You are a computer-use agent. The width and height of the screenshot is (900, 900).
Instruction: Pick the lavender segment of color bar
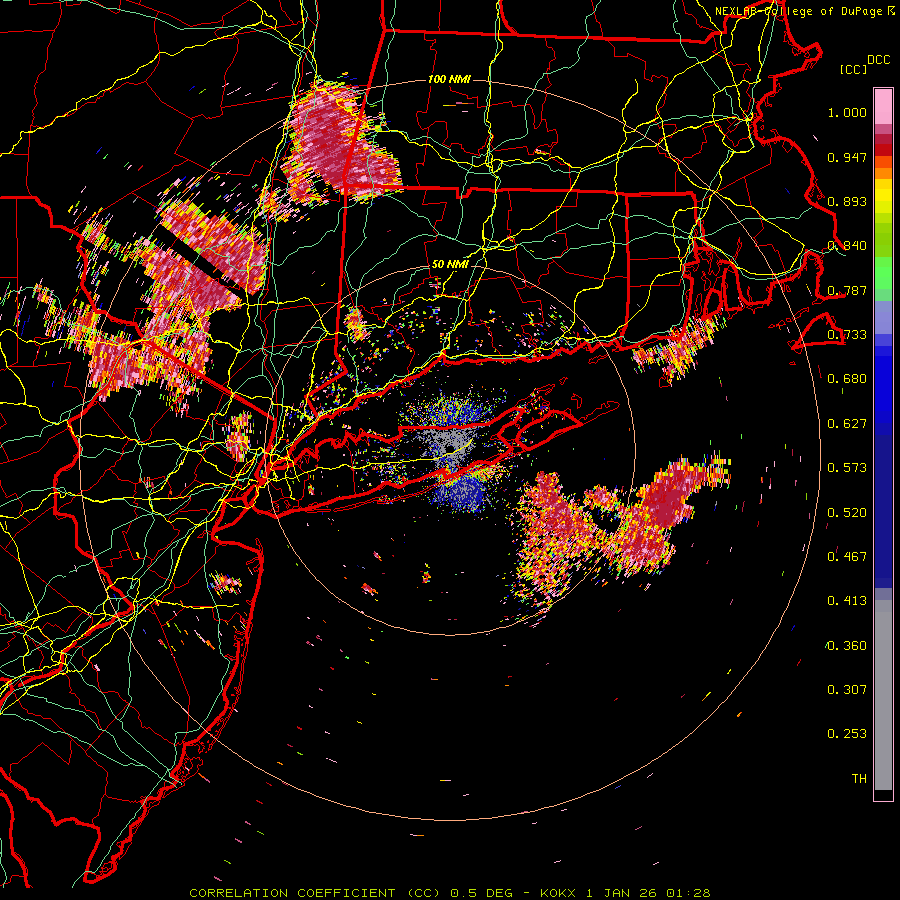[x=883, y=317]
